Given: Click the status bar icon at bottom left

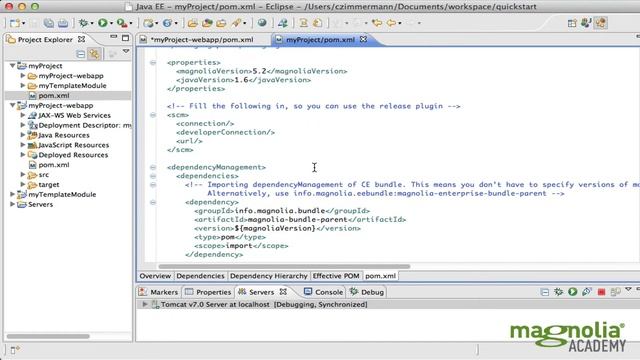Looking at the screenshot, I should (x=15, y=350).
